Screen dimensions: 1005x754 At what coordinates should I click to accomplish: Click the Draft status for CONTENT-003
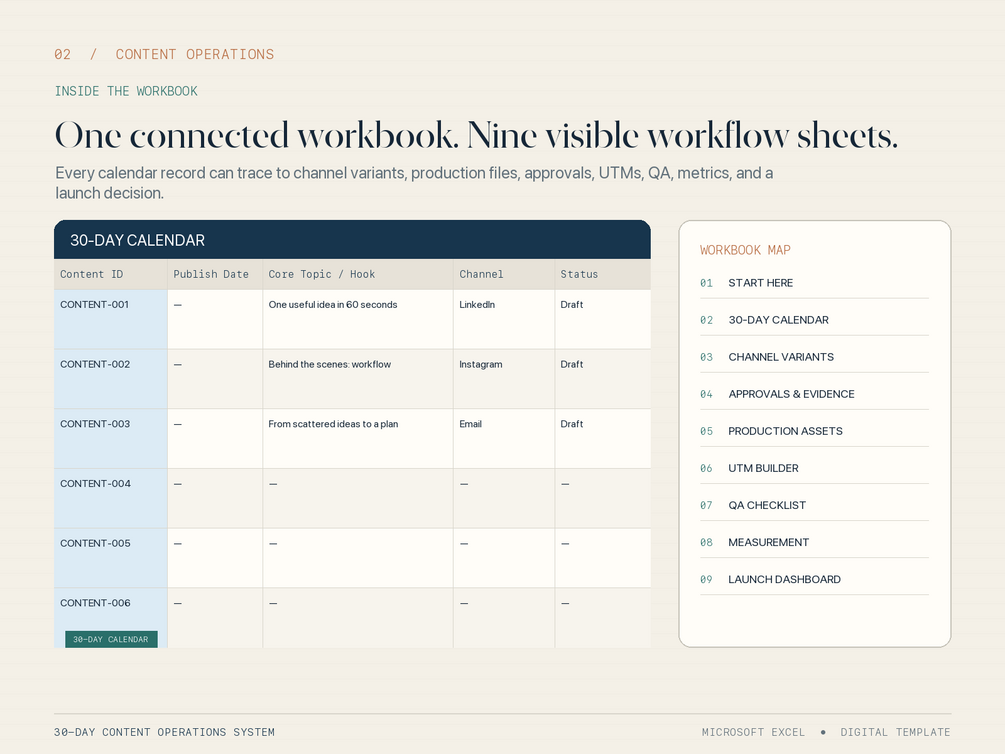coord(602,439)
